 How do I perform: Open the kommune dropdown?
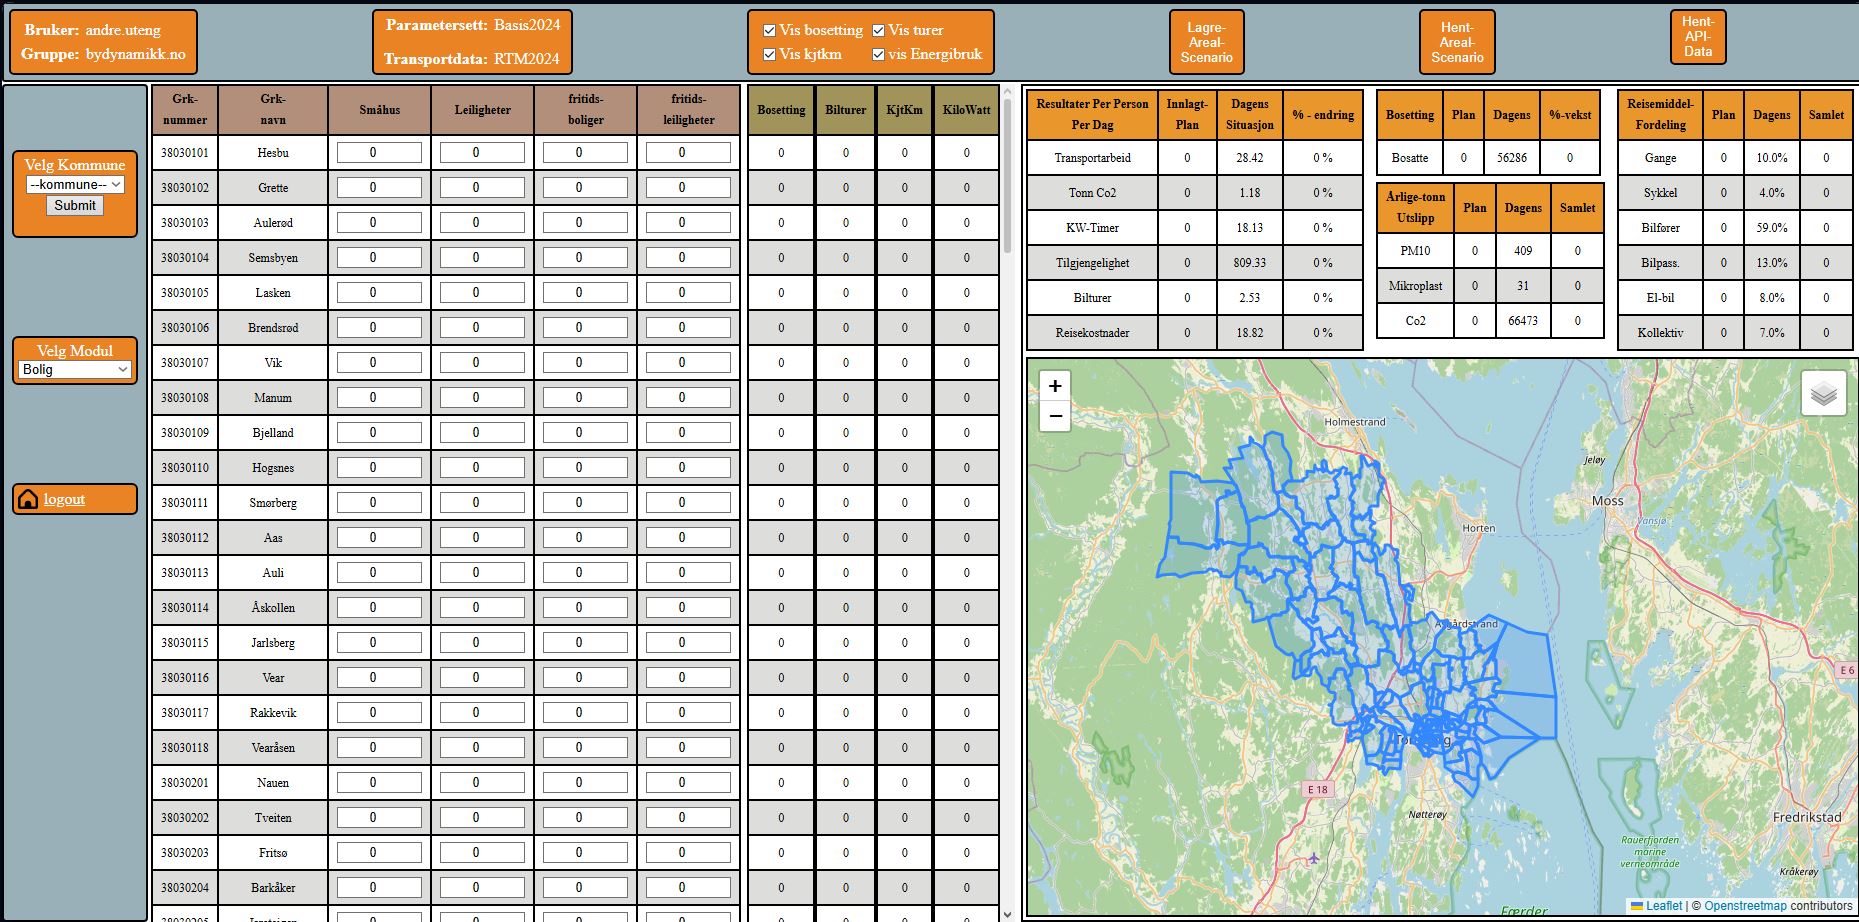click(75, 185)
